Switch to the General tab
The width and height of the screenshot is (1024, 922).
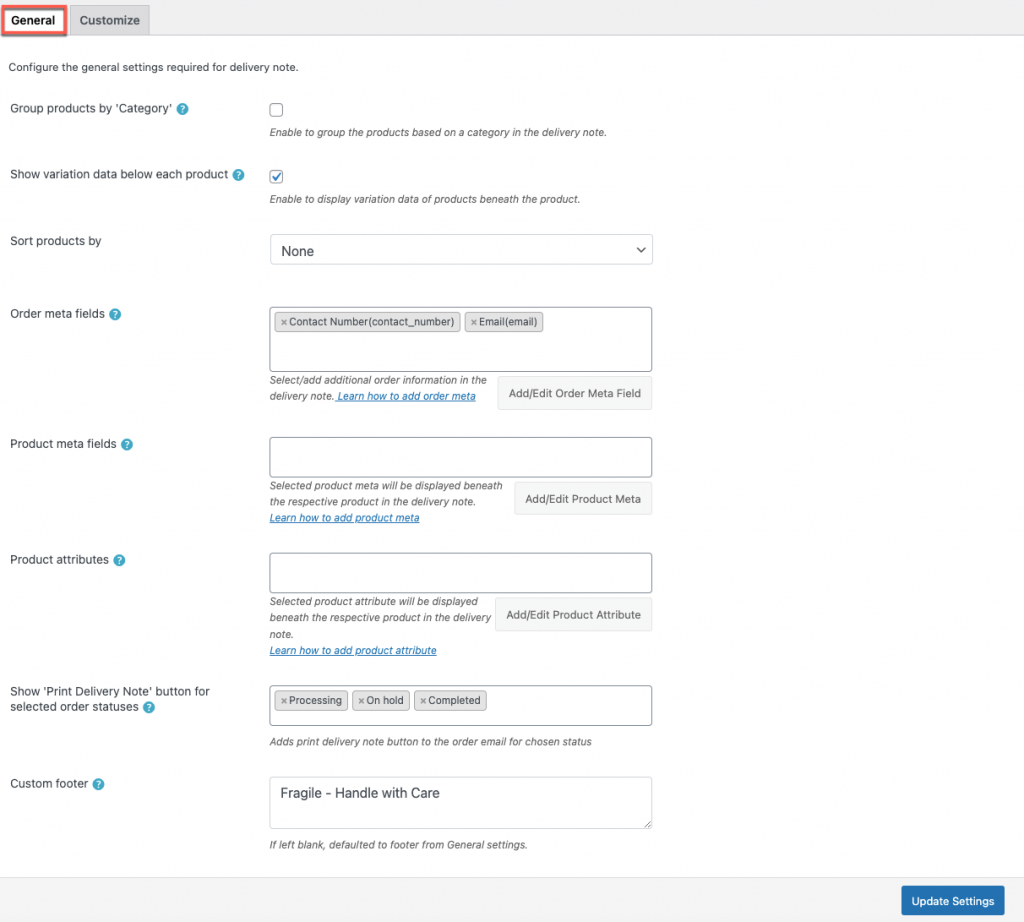pos(33,20)
